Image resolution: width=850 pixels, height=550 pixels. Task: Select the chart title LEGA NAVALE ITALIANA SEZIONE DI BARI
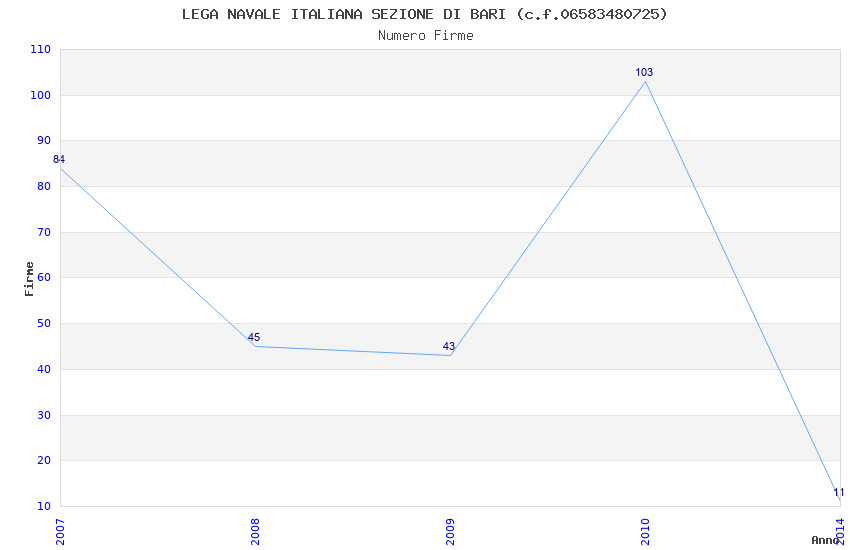(x=424, y=14)
